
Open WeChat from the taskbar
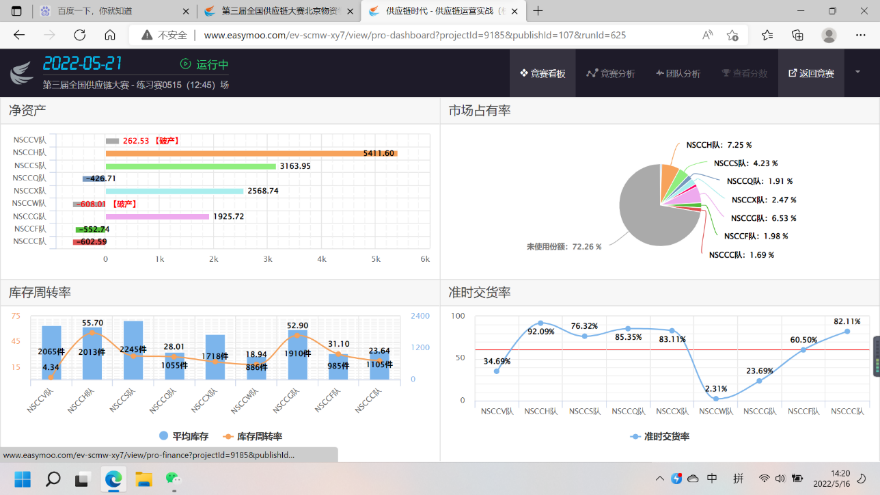pos(172,478)
